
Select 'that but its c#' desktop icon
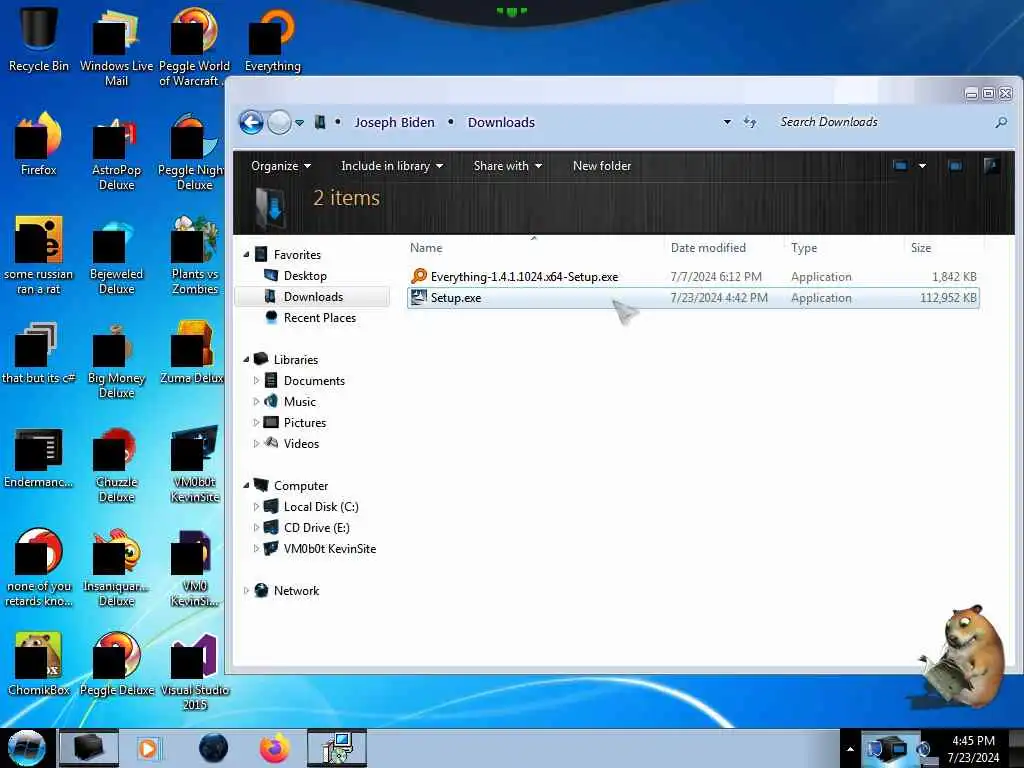pos(39,353)
